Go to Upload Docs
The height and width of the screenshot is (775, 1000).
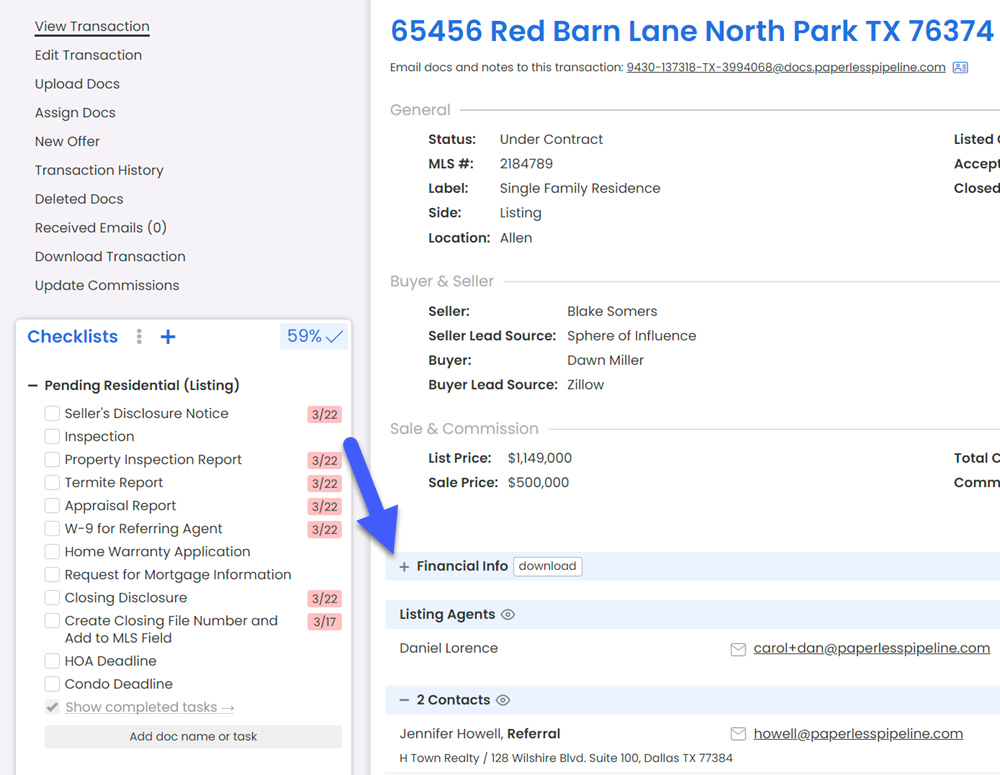click(x=77, y=84)
